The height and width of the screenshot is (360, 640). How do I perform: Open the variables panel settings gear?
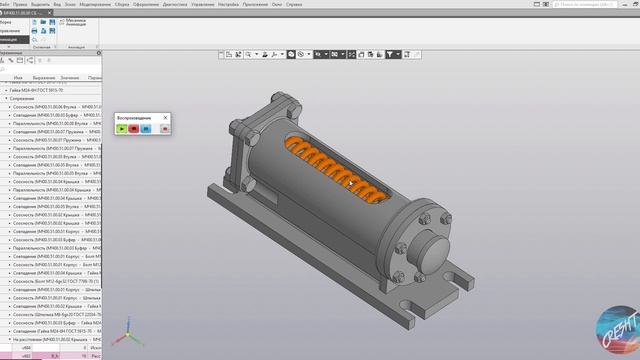coord(98,53)
